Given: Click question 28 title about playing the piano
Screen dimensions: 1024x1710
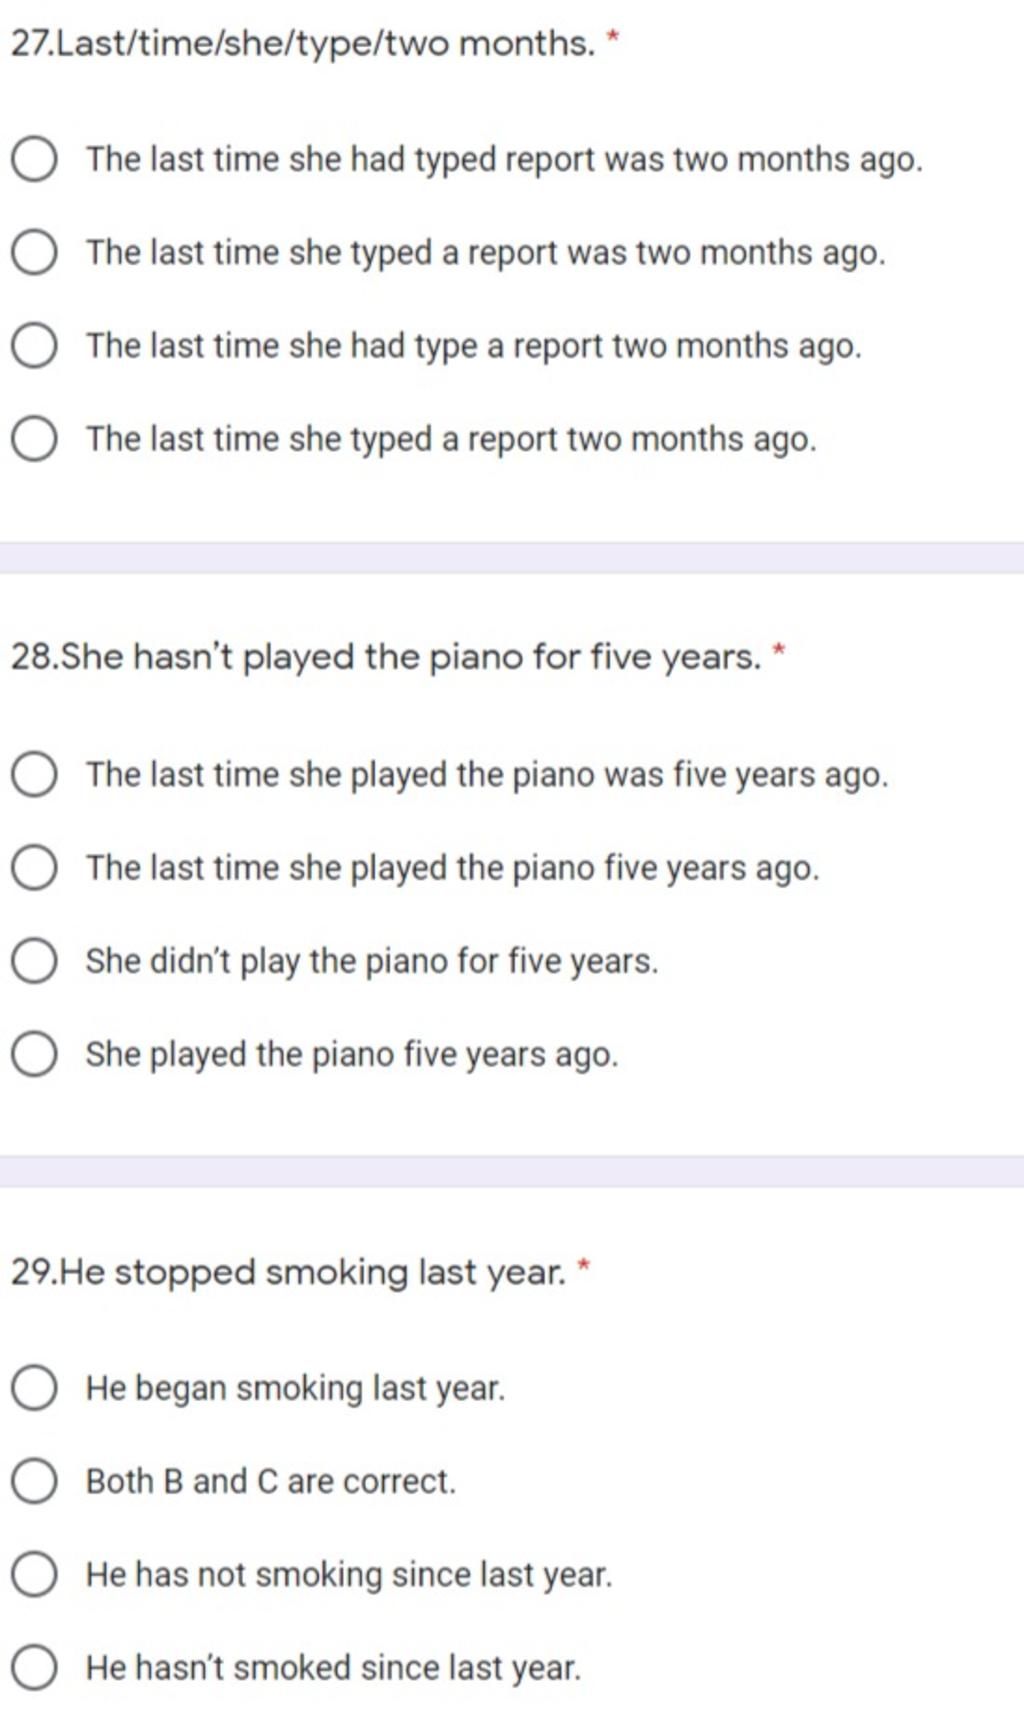Looking at the screenshot, I should [x=386, y=658].
